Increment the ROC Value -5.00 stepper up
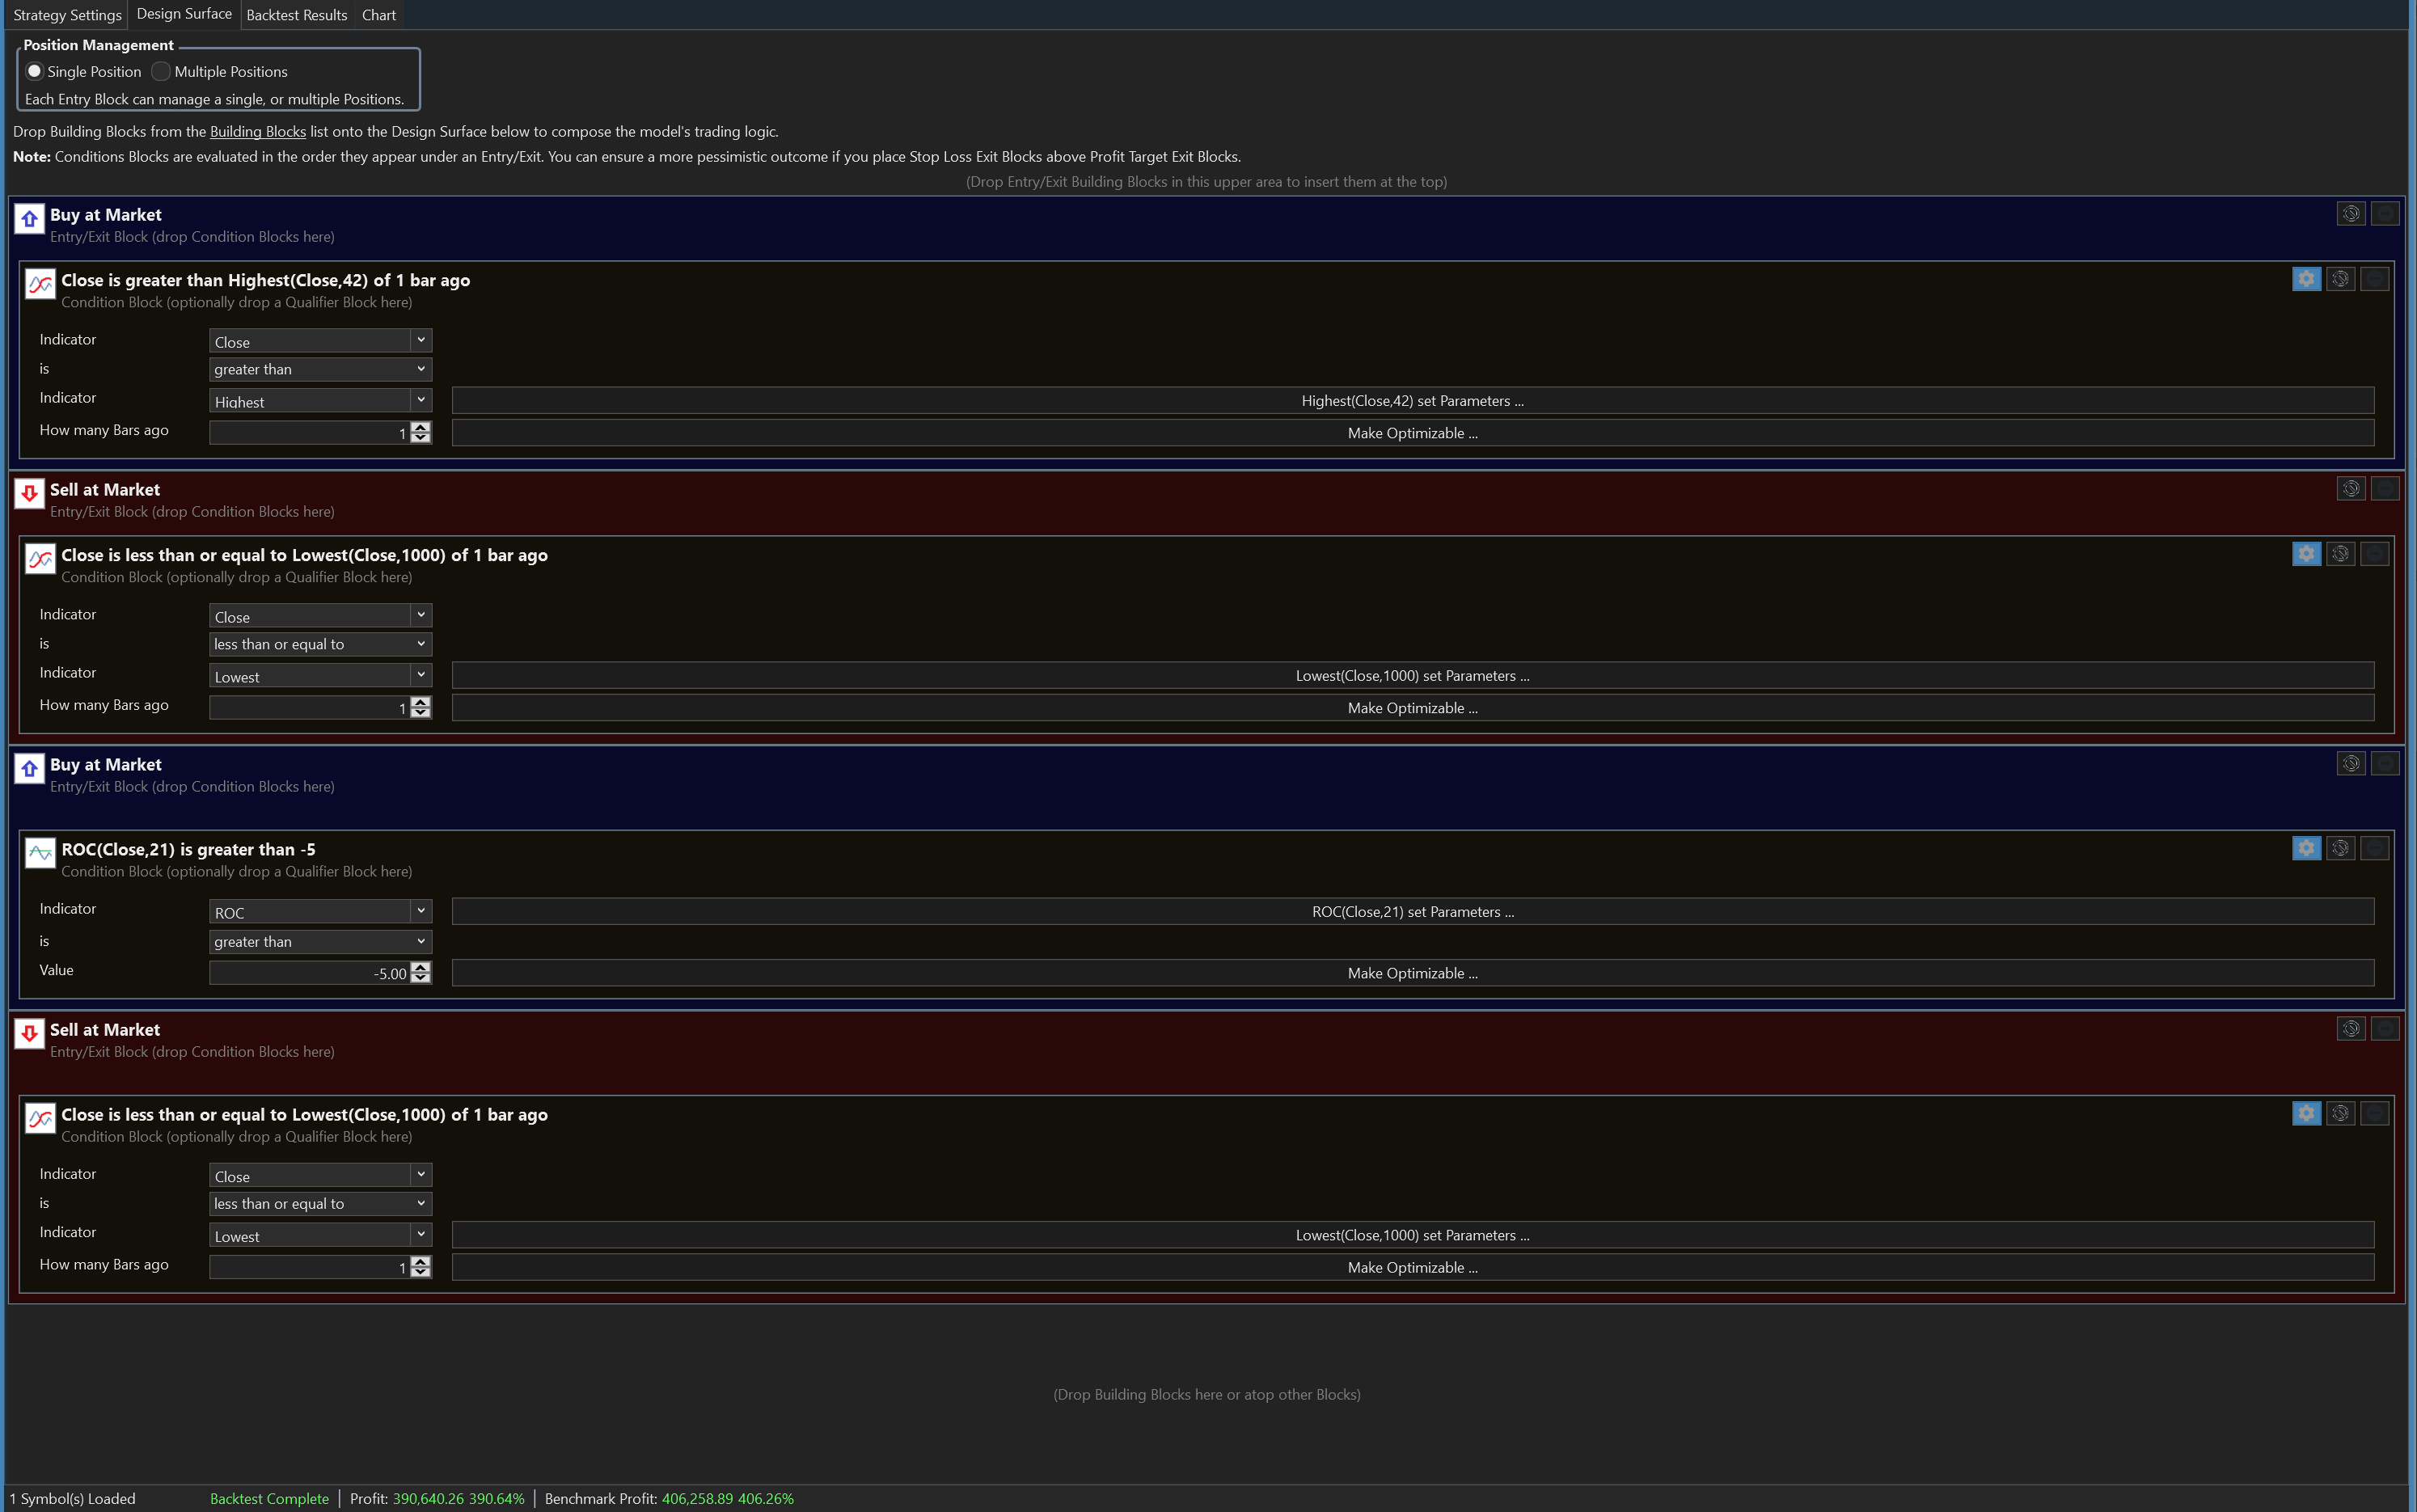 (x=421, y=967)
